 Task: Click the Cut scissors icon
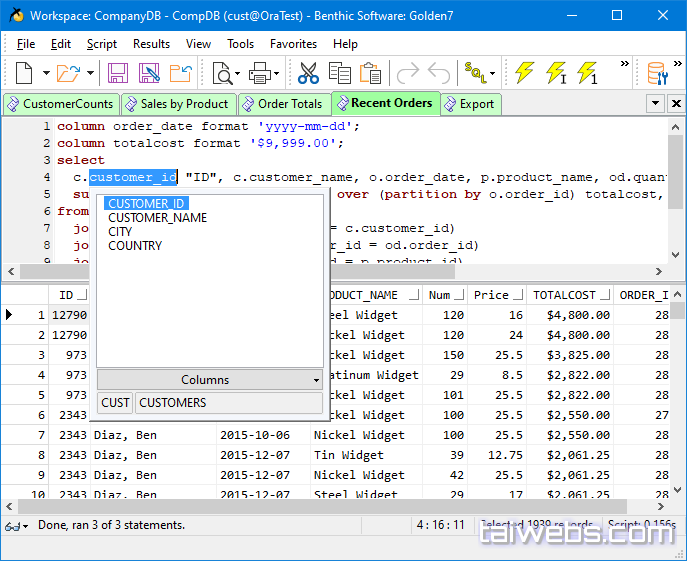click(x=308, y=73)
